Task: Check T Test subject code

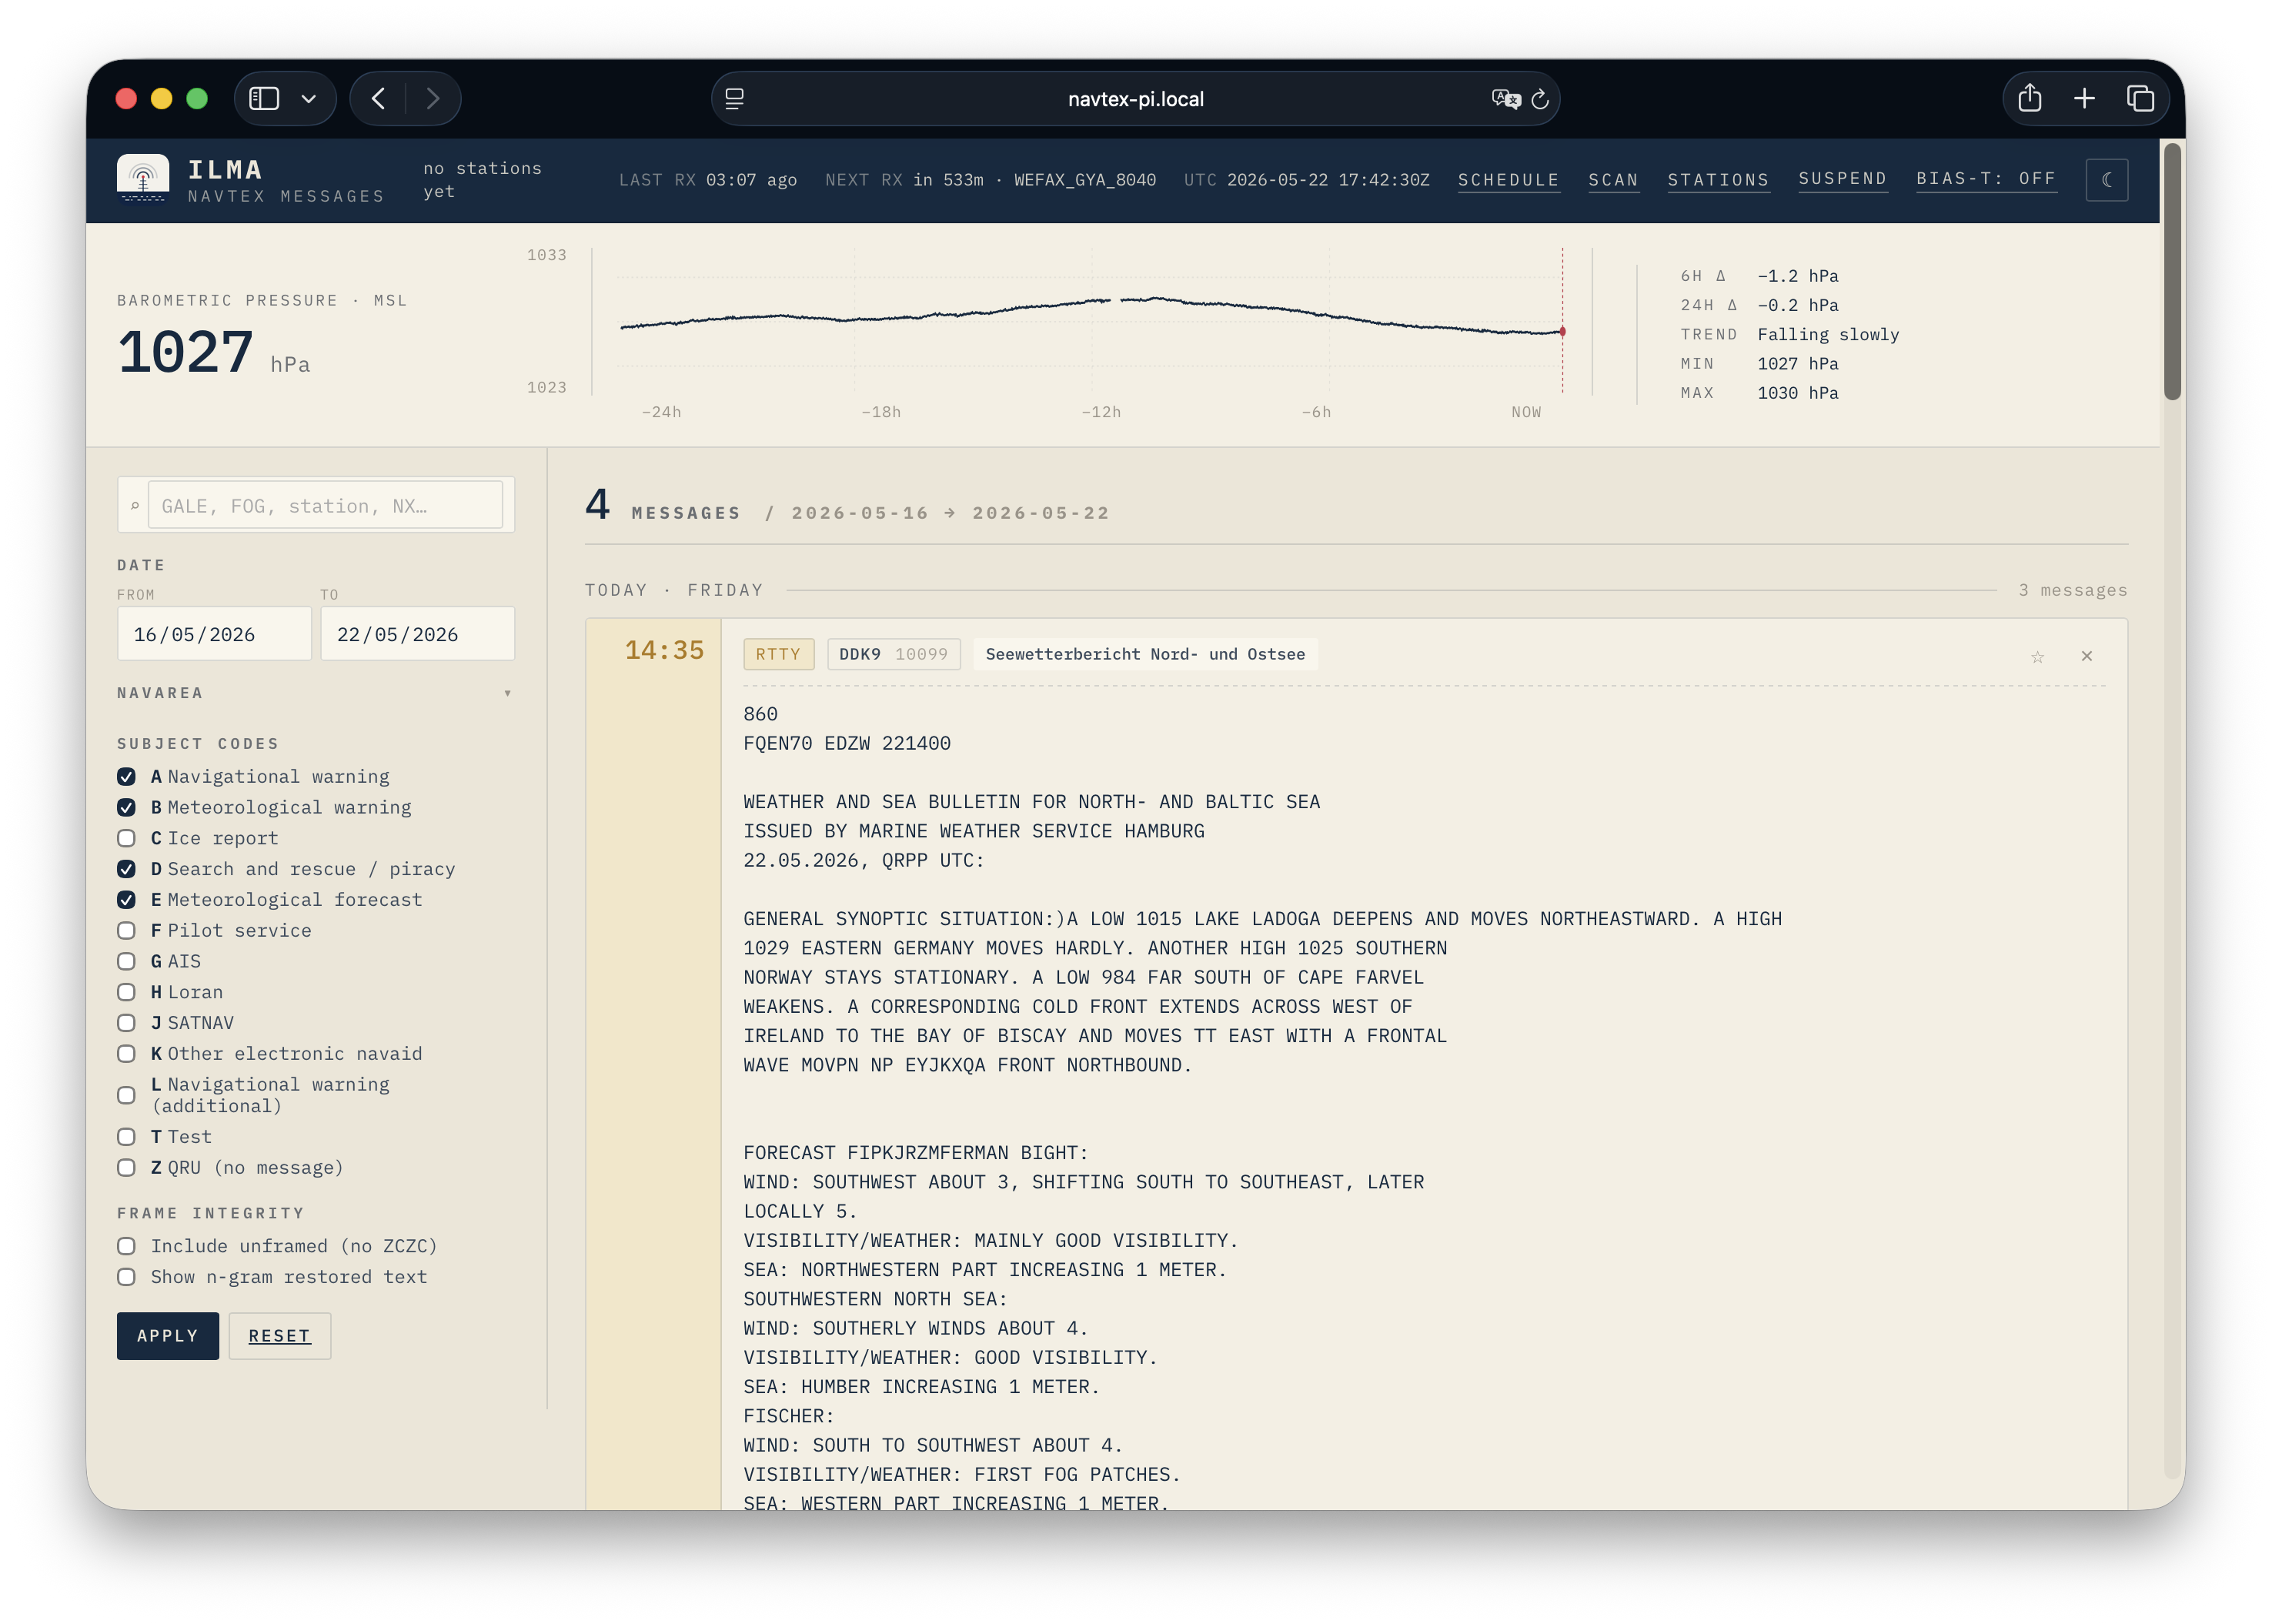Action: pos(126,1137)
